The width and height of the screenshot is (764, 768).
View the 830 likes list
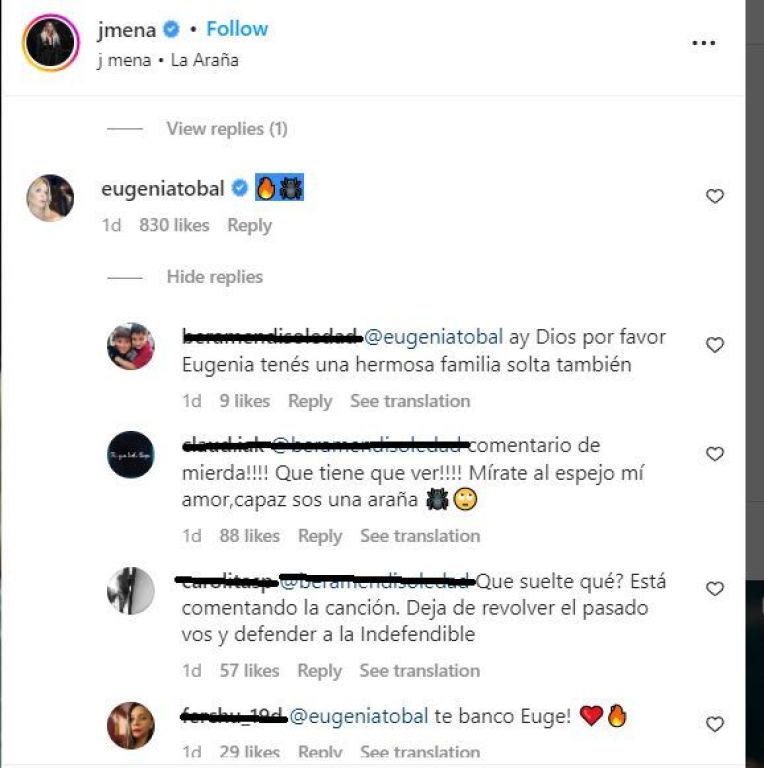click(x=174, y=225)
